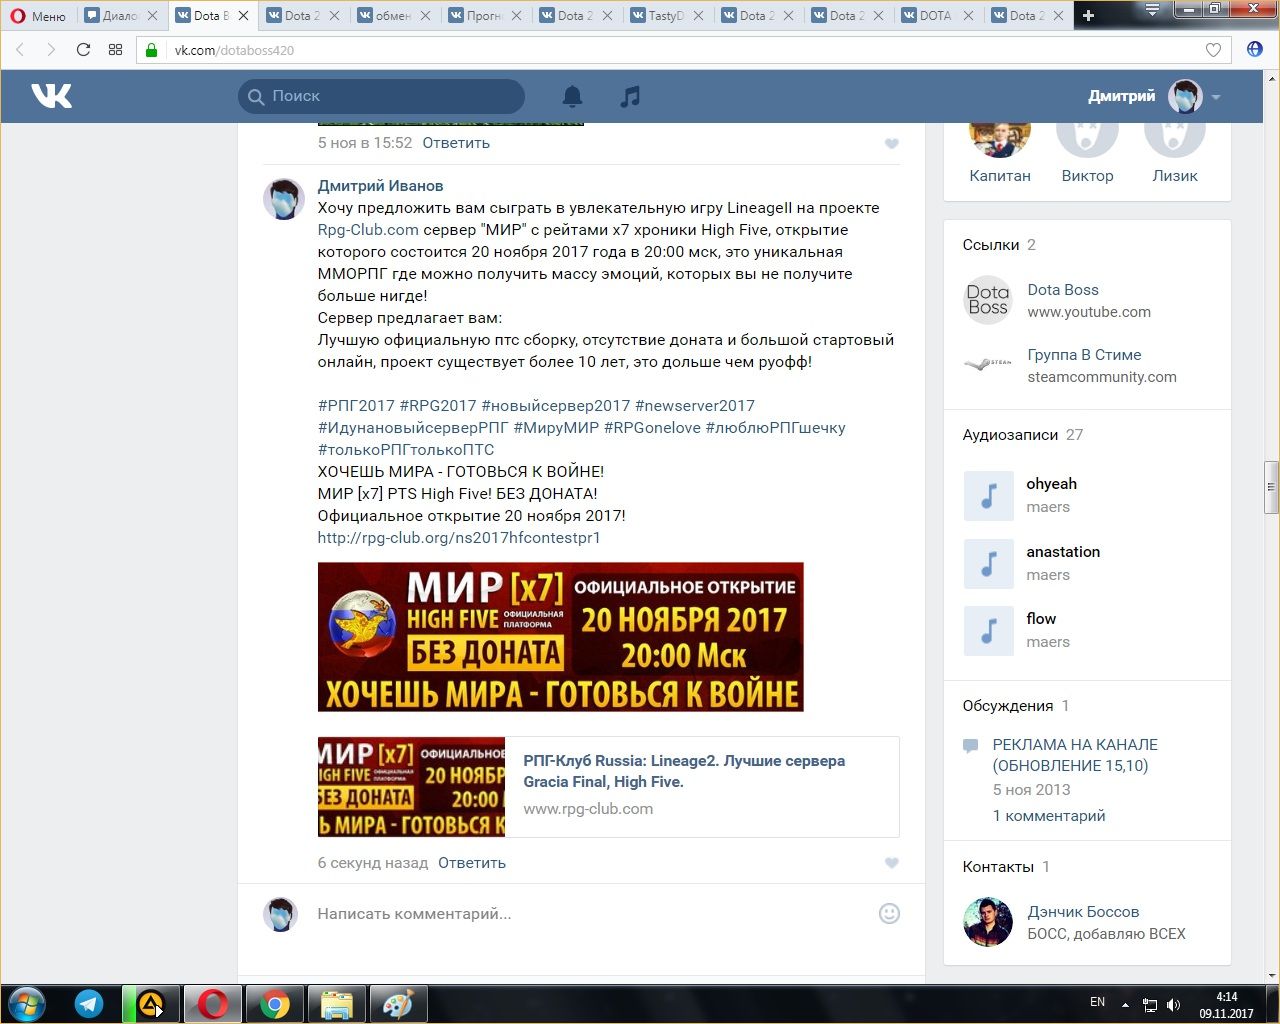
Task: Switch to the Прогн tab
Action: pyautogui.click(x=476, y=15)
